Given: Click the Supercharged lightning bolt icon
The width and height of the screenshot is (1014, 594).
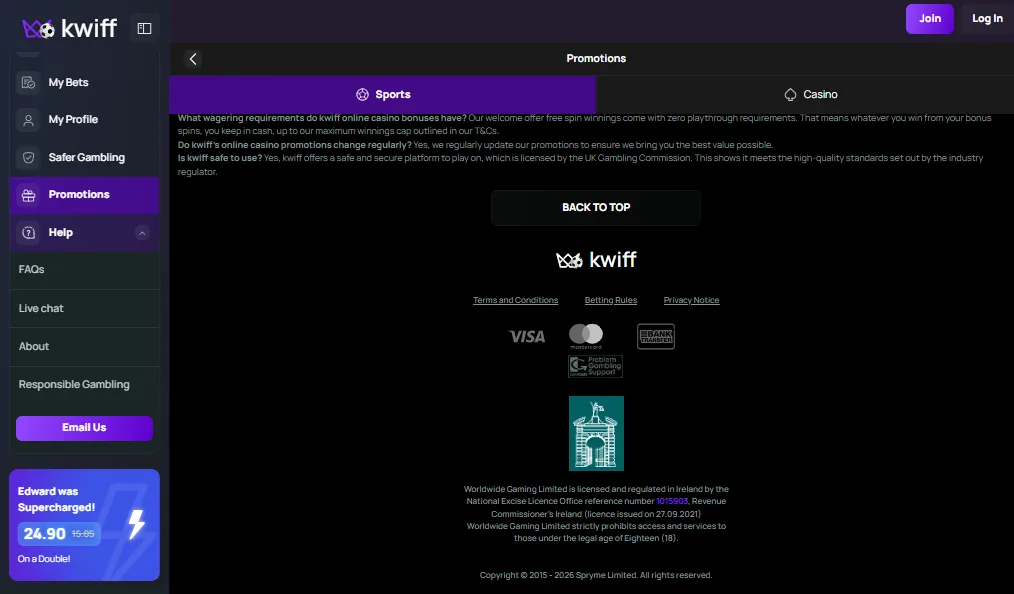Looking at the screenshot, I should point(136,524).
